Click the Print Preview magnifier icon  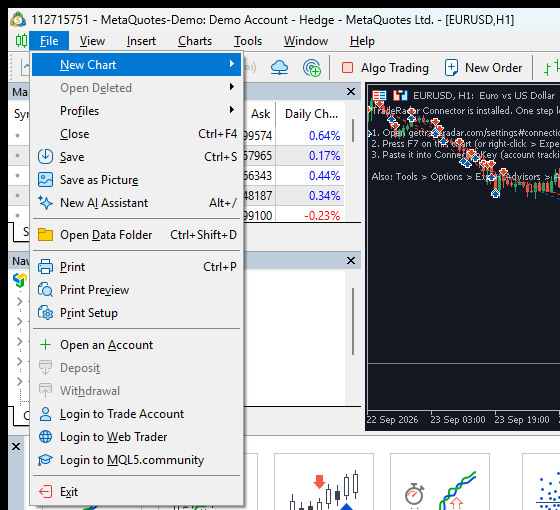45,290
